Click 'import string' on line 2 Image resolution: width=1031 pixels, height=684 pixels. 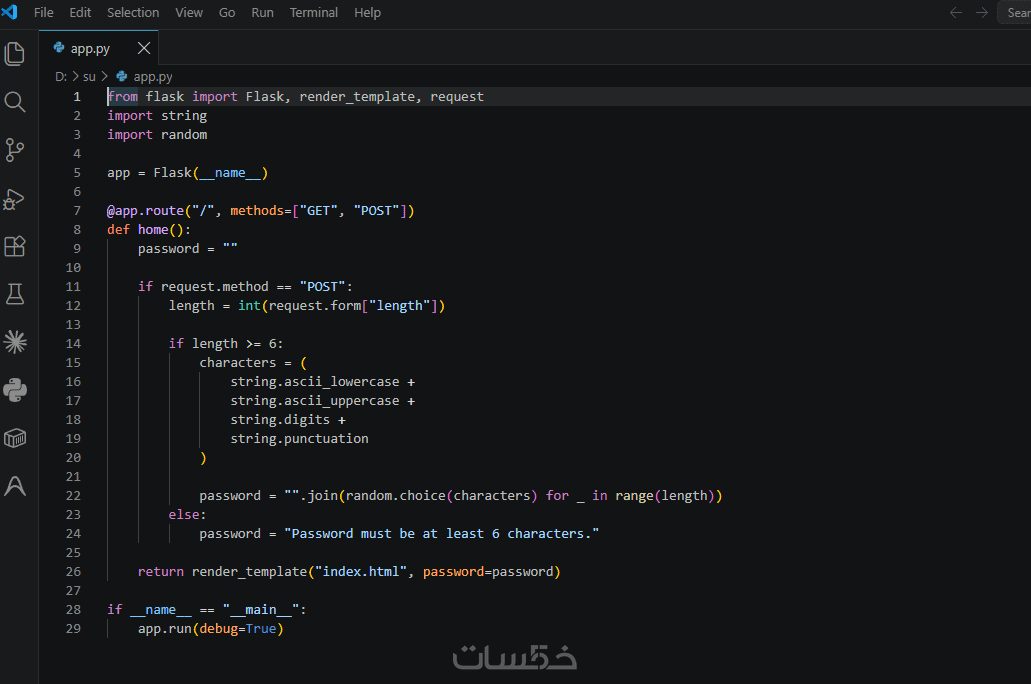coord(157,116)
